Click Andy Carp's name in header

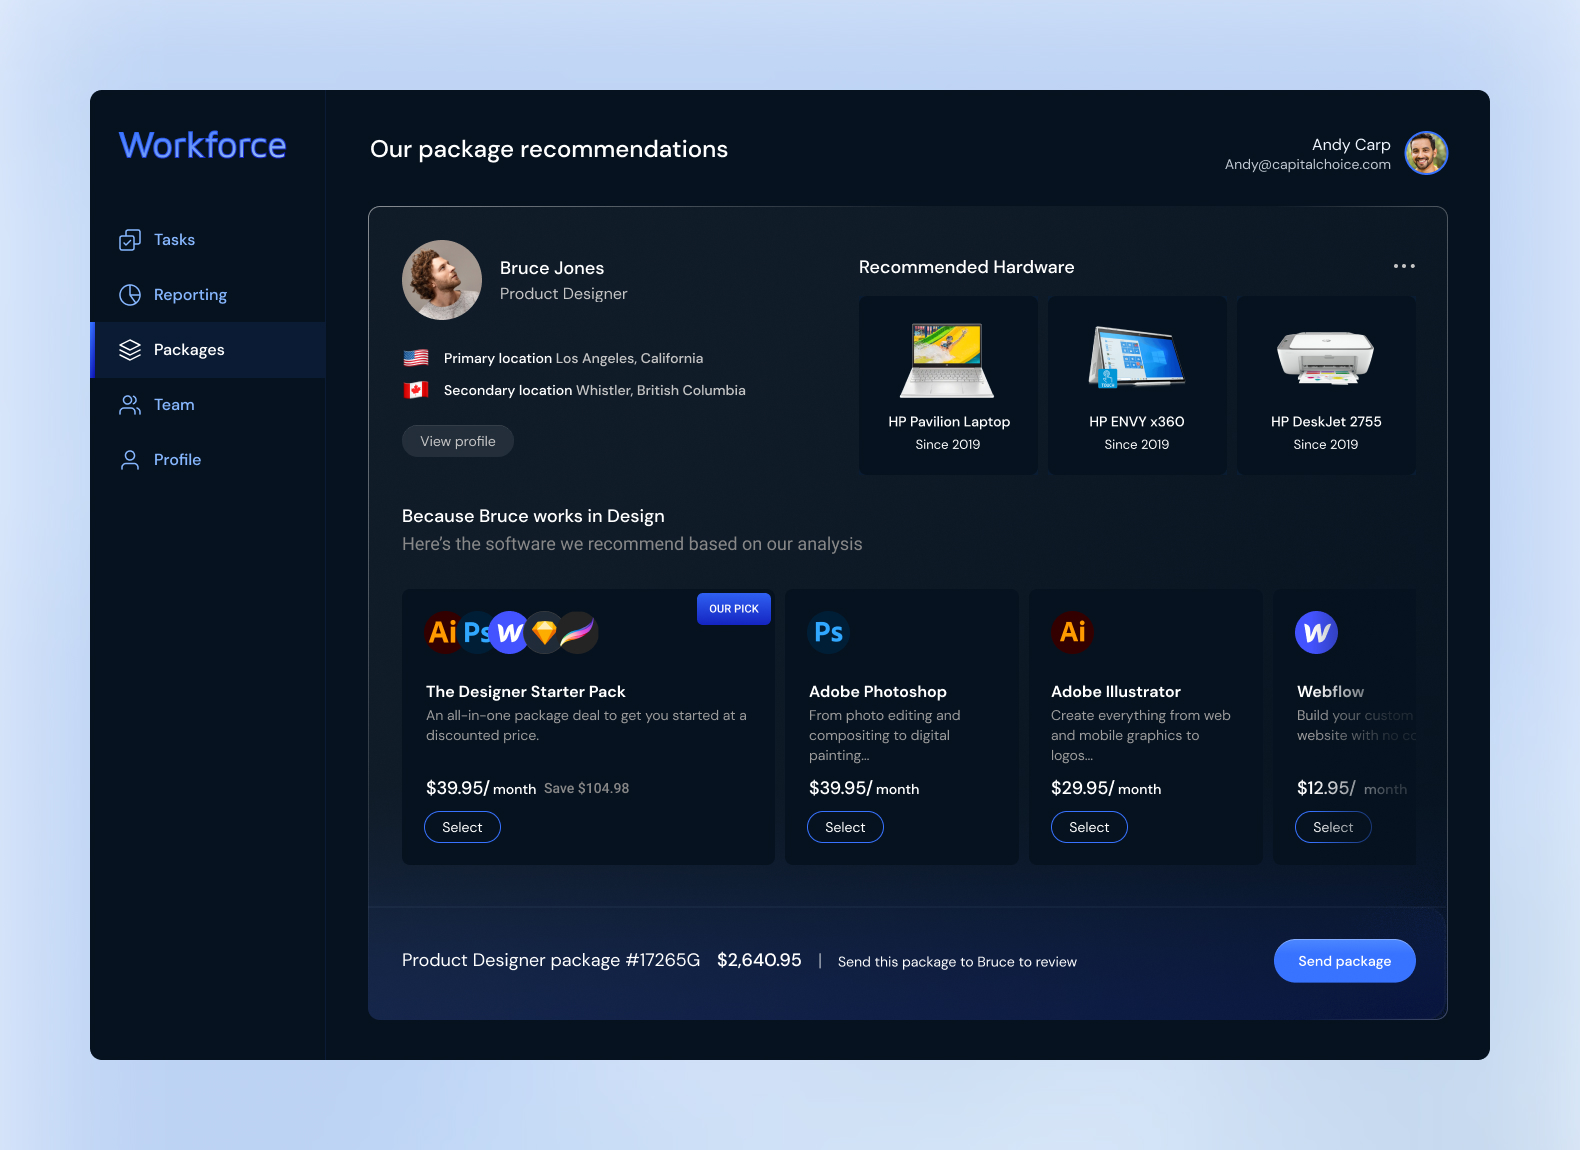[x=1351, y=145]
